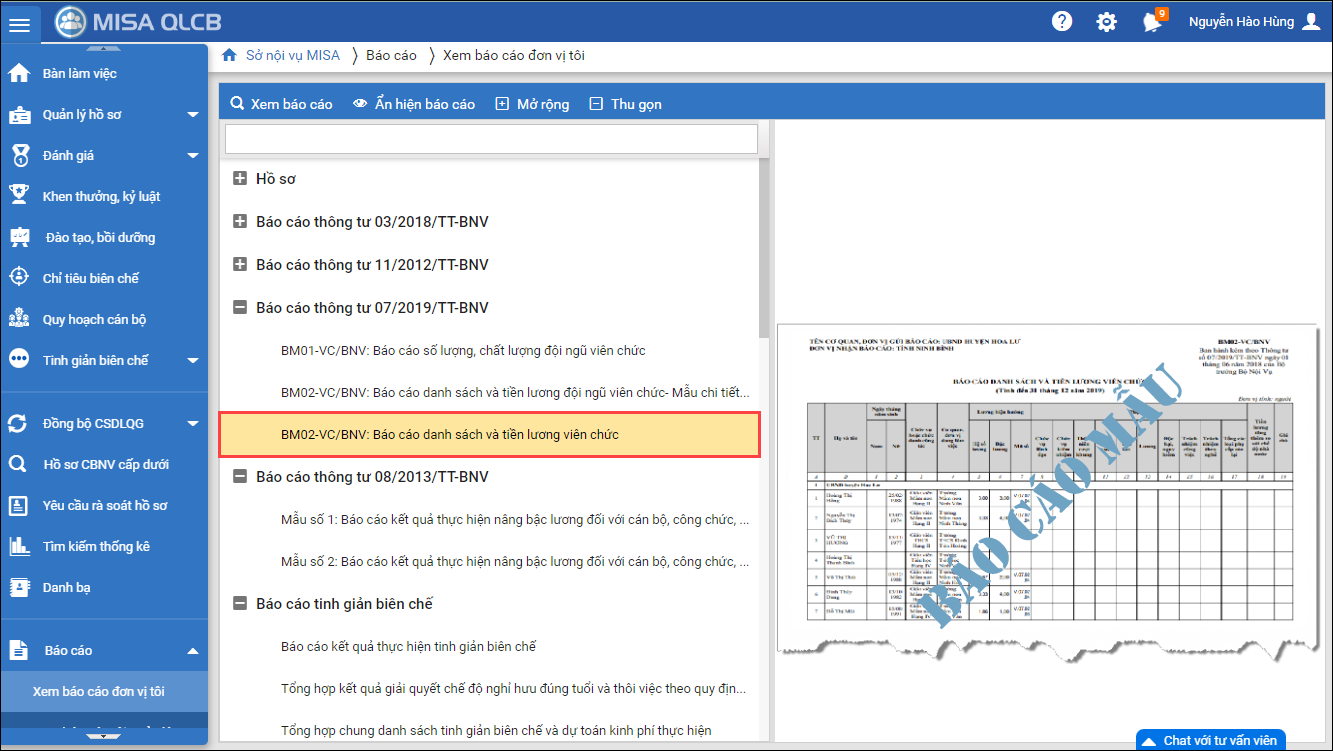This screenshot has width=1333, height=751.
Task: Click the Tìm kiếm thống kê chart icon
Action: tap(19, 546)
